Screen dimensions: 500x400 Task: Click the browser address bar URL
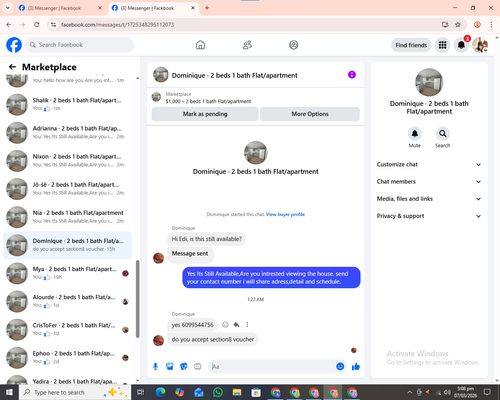(118, 25)
